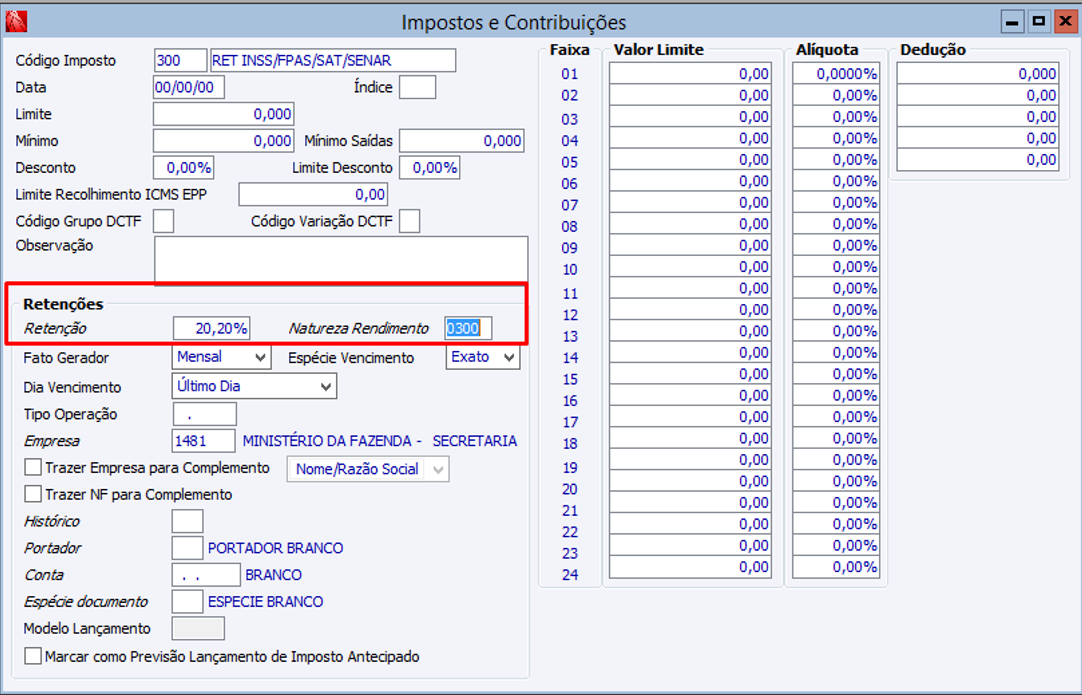Click Alíquota field for Faixa 24
Screen dimensions: 1082x695
pos(836,567)
